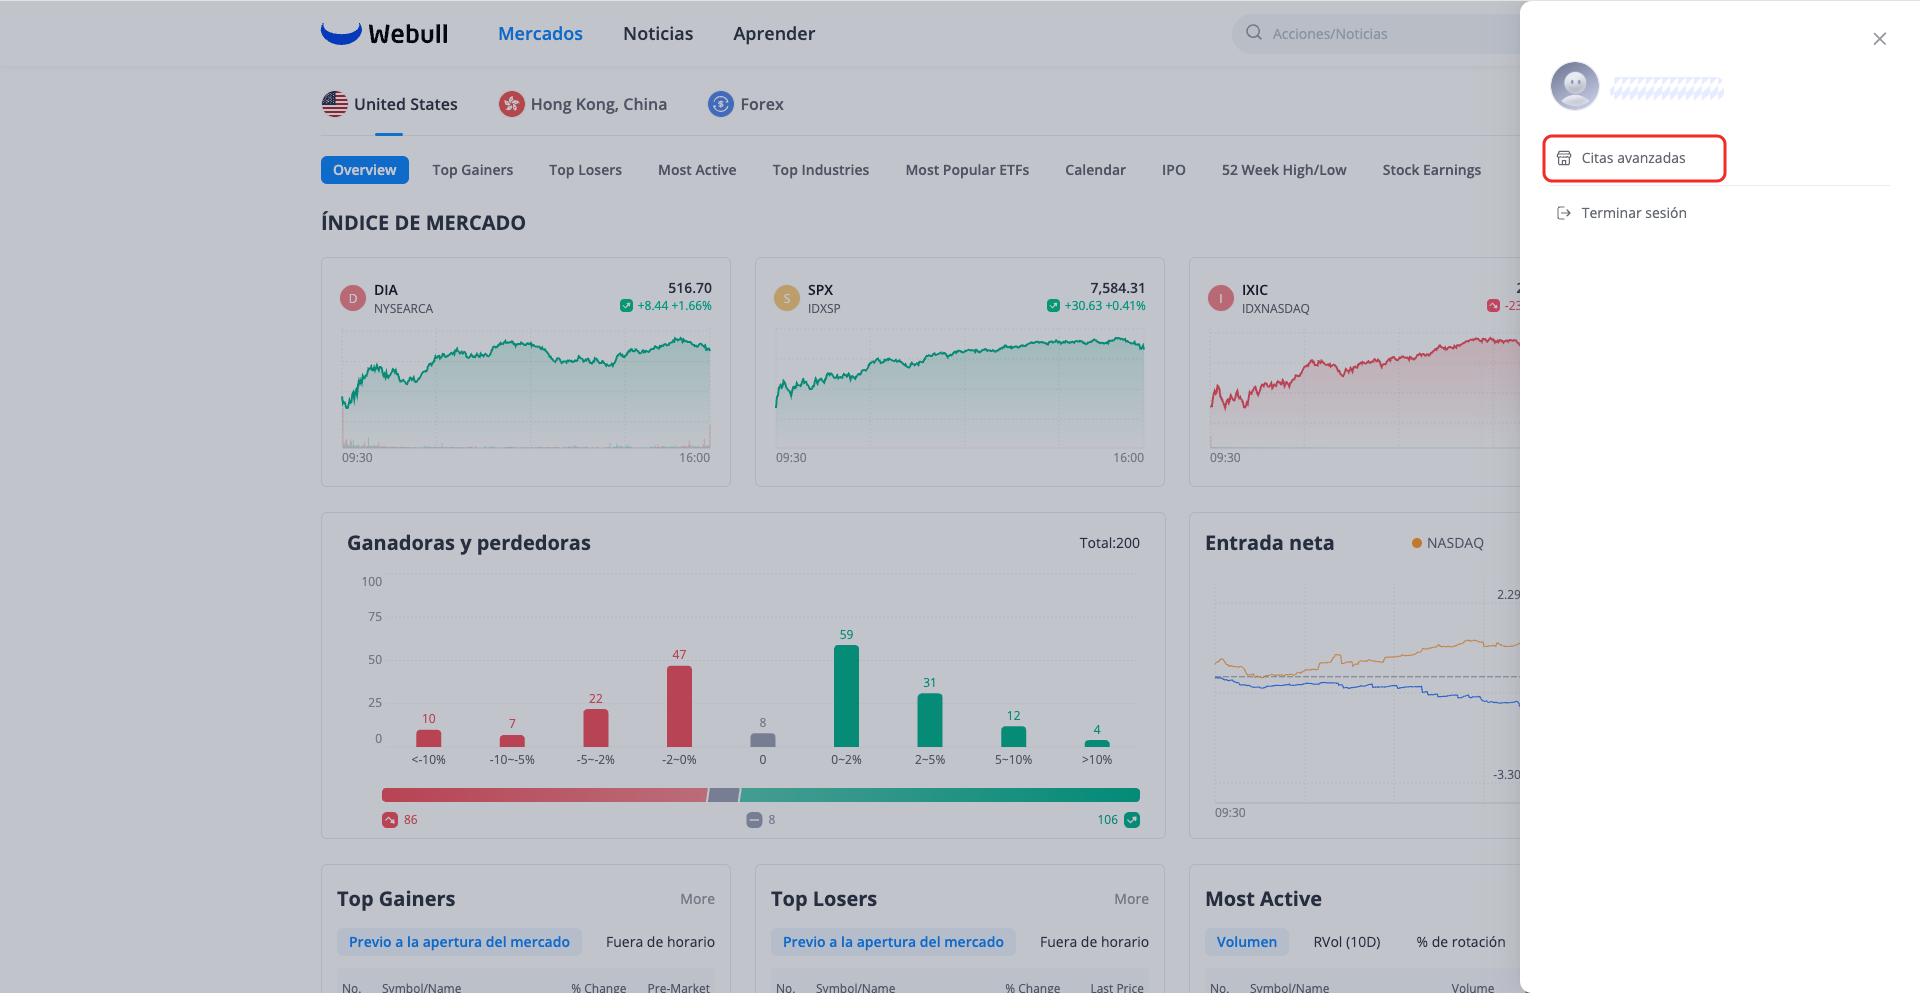Open Aprender in the top navigation

pyautogui.click(x=774, y=33)
